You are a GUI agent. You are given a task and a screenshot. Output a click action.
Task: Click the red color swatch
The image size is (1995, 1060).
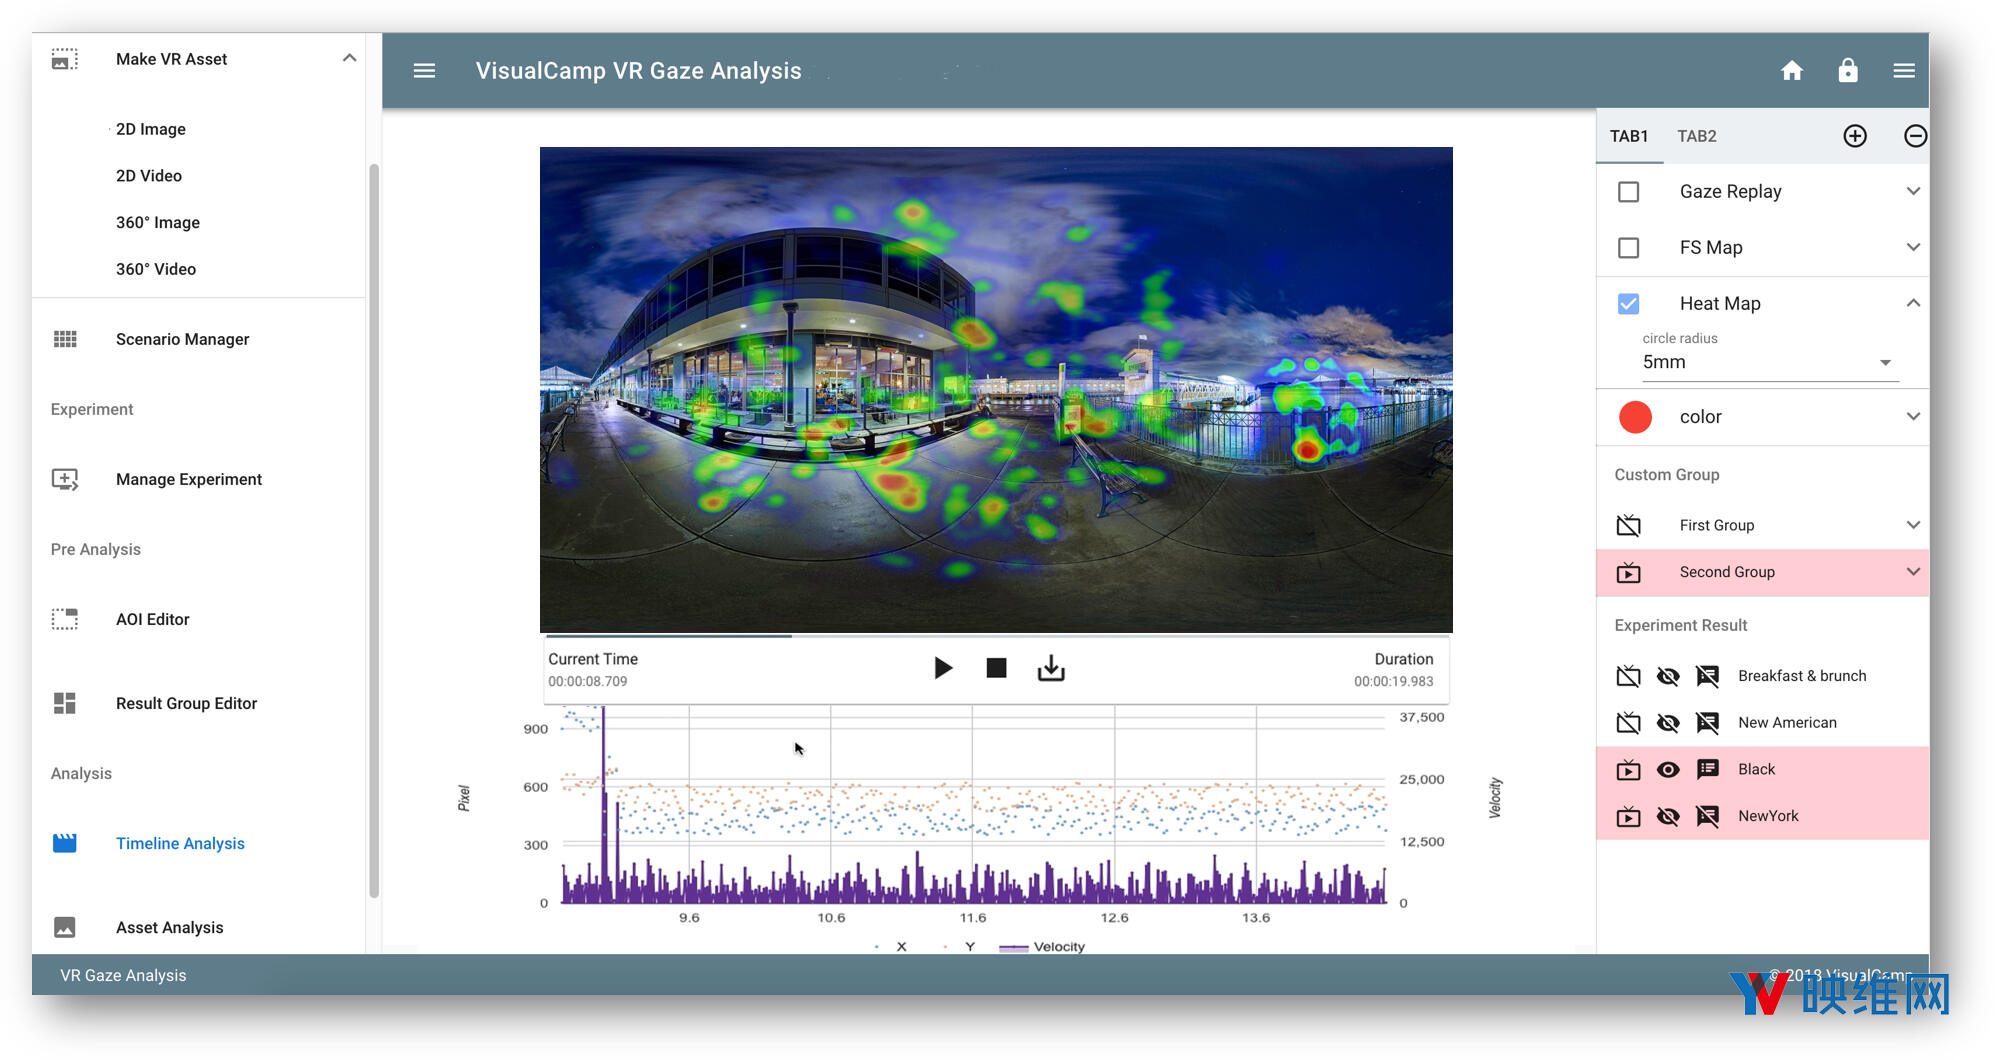pos(1635,417)
